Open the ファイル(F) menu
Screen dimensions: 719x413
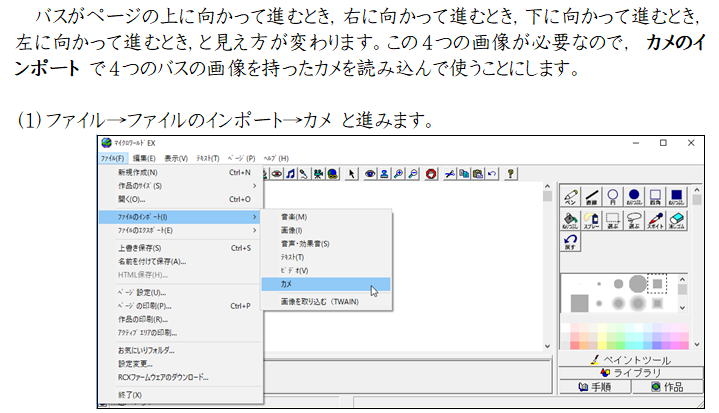pos(112,158)
